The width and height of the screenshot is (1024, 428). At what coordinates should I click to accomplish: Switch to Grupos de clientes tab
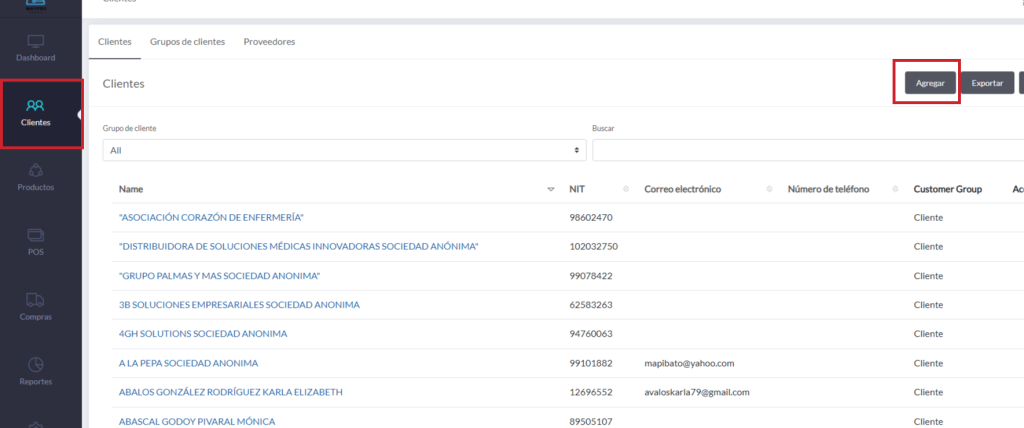tap(187, 42)
